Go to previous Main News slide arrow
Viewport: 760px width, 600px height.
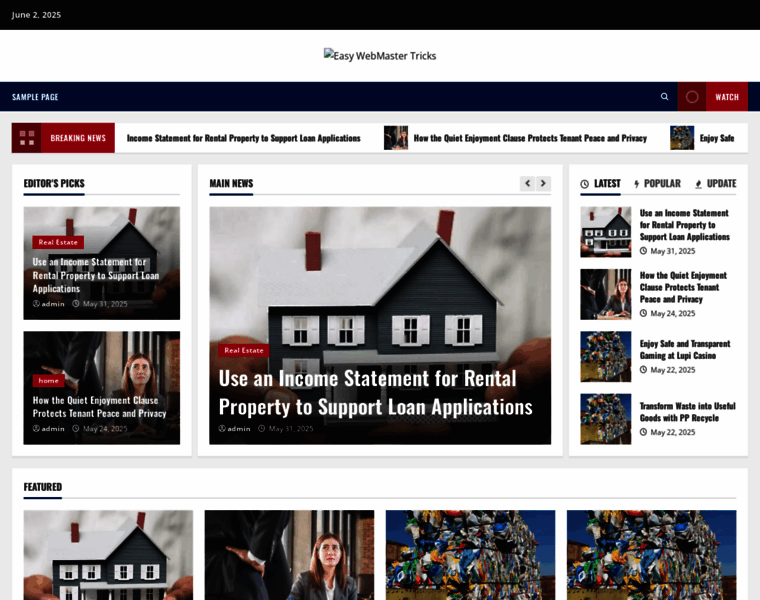[x=527, y=183]
